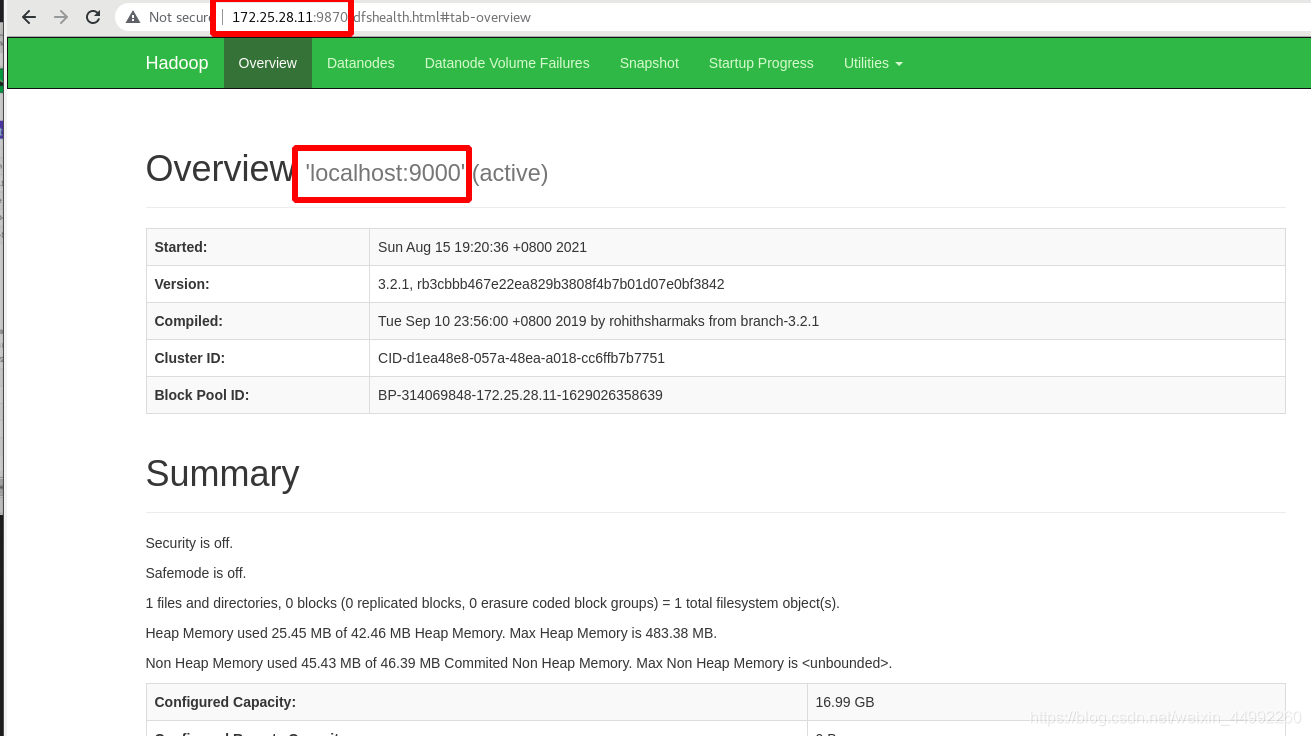The height and width of the screenshot is (736, 1311).
Task: Click the Not secure warning icon
Action: coord(133,17)
